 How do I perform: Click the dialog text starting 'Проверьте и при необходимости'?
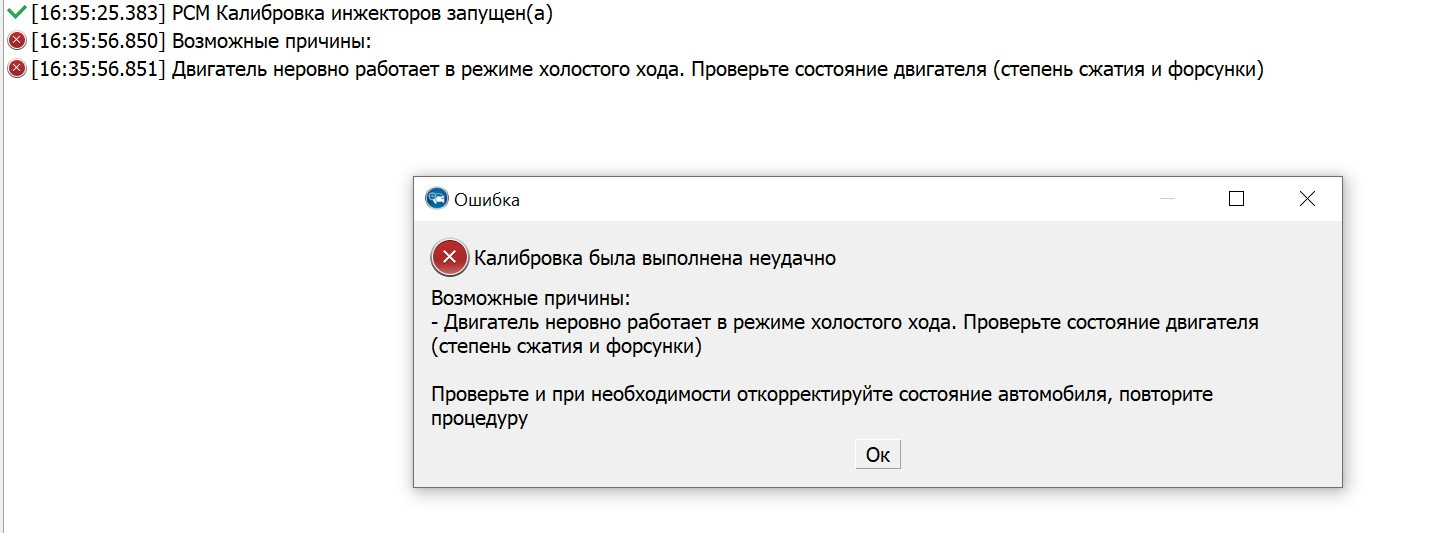tap(822, 406)
